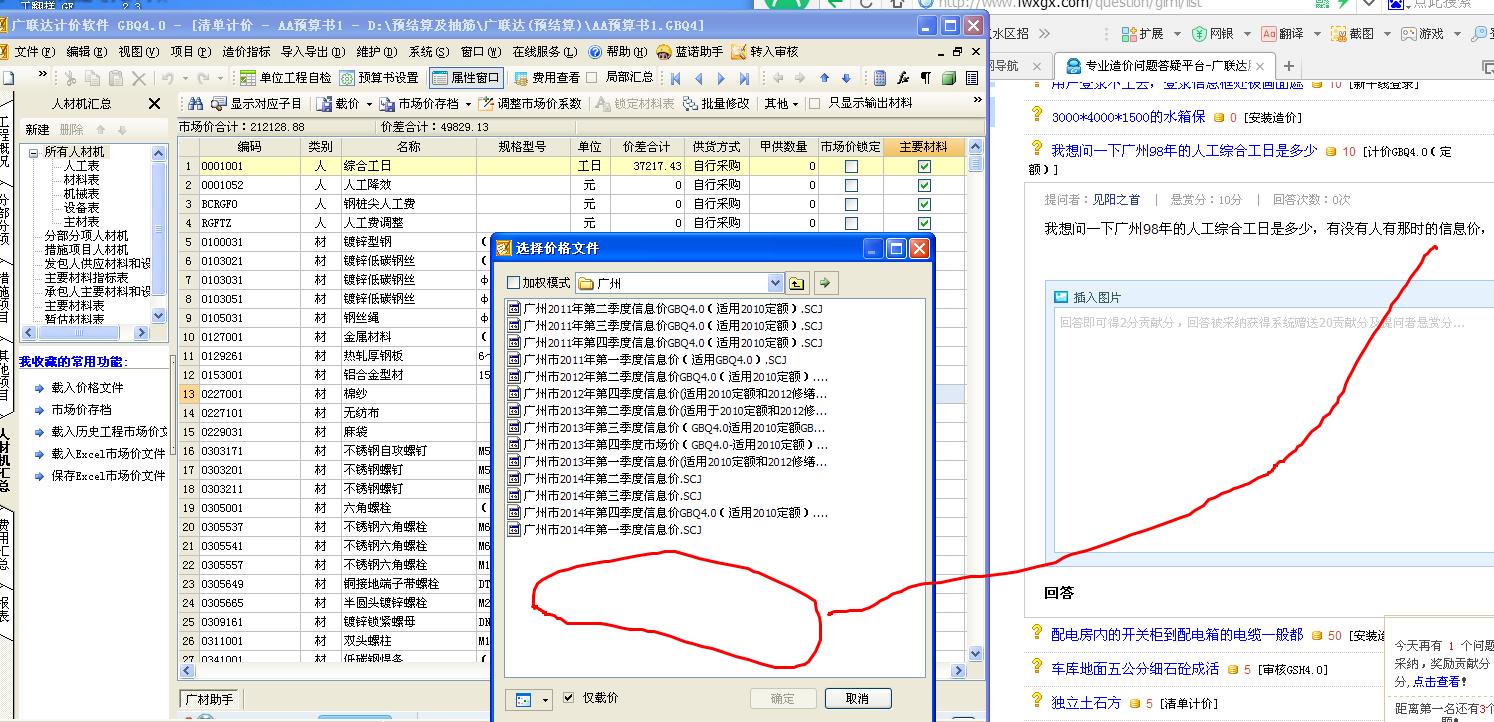Click green arrow icon in price dialog
The height and width of the screenshot is (722, 1494).
[824, 283]
